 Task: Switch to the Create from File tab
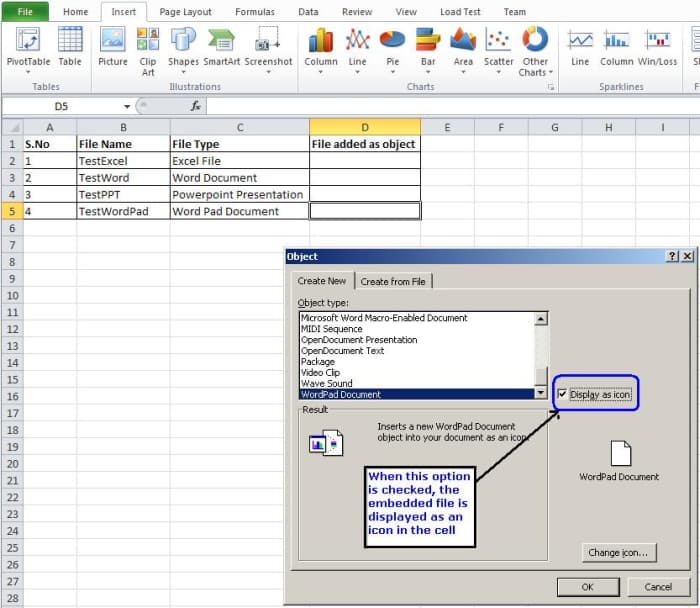tap(393, 281)
